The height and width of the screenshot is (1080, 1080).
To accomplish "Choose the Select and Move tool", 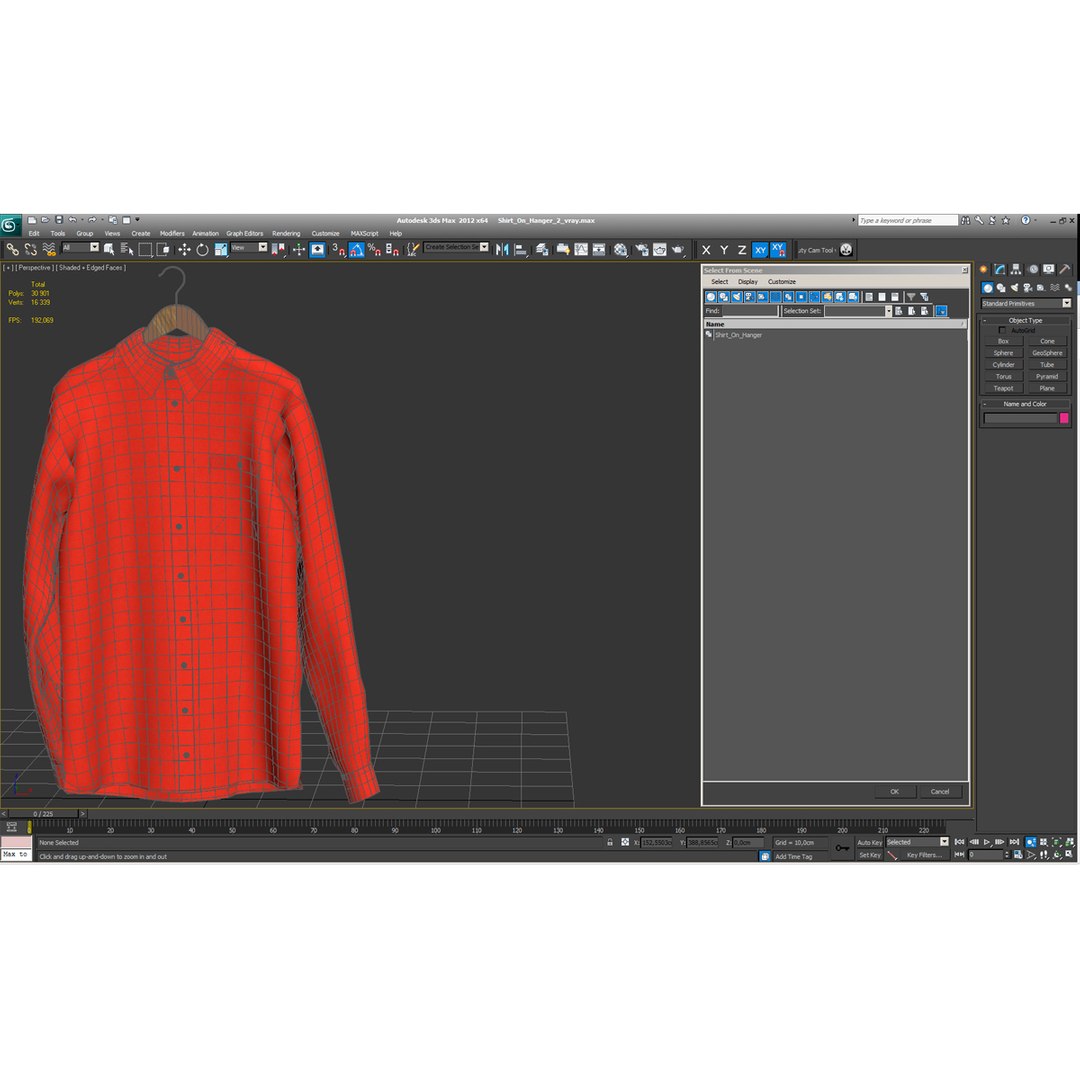I will click(x=184, y=249).
